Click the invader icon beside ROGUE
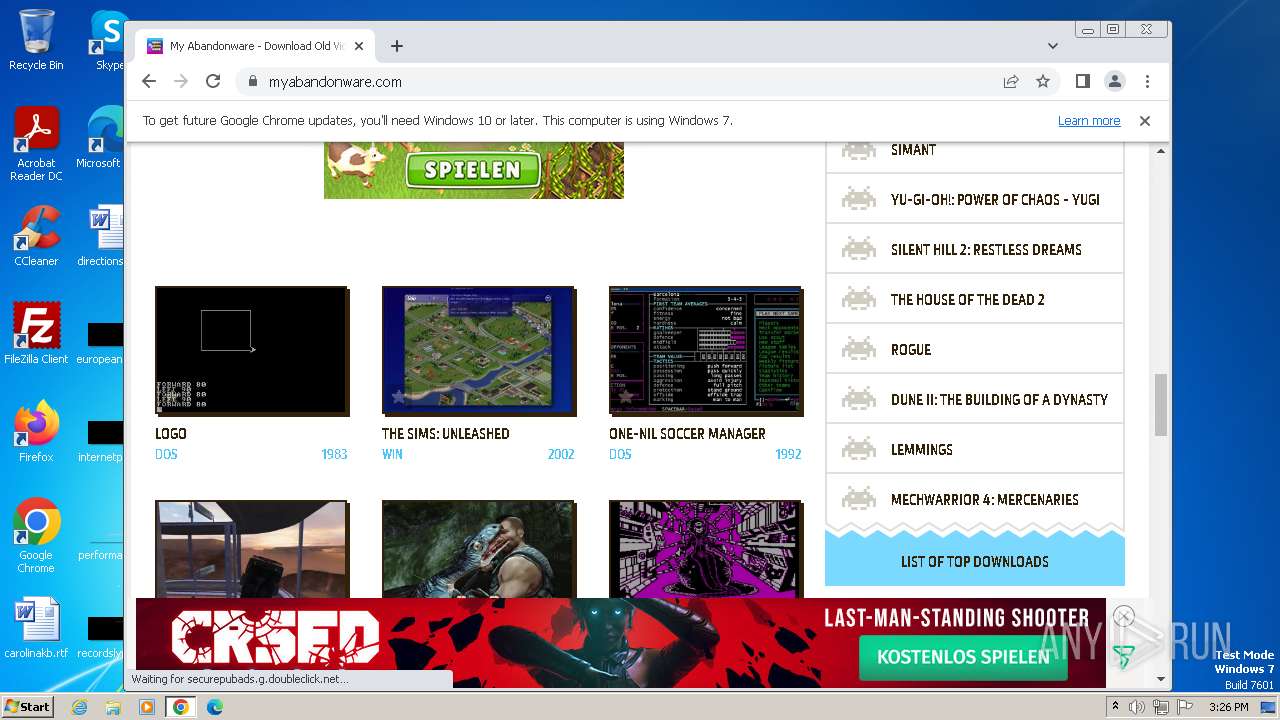The width and height of the screenshot is (1280, 720). click(x=858, y=349)
